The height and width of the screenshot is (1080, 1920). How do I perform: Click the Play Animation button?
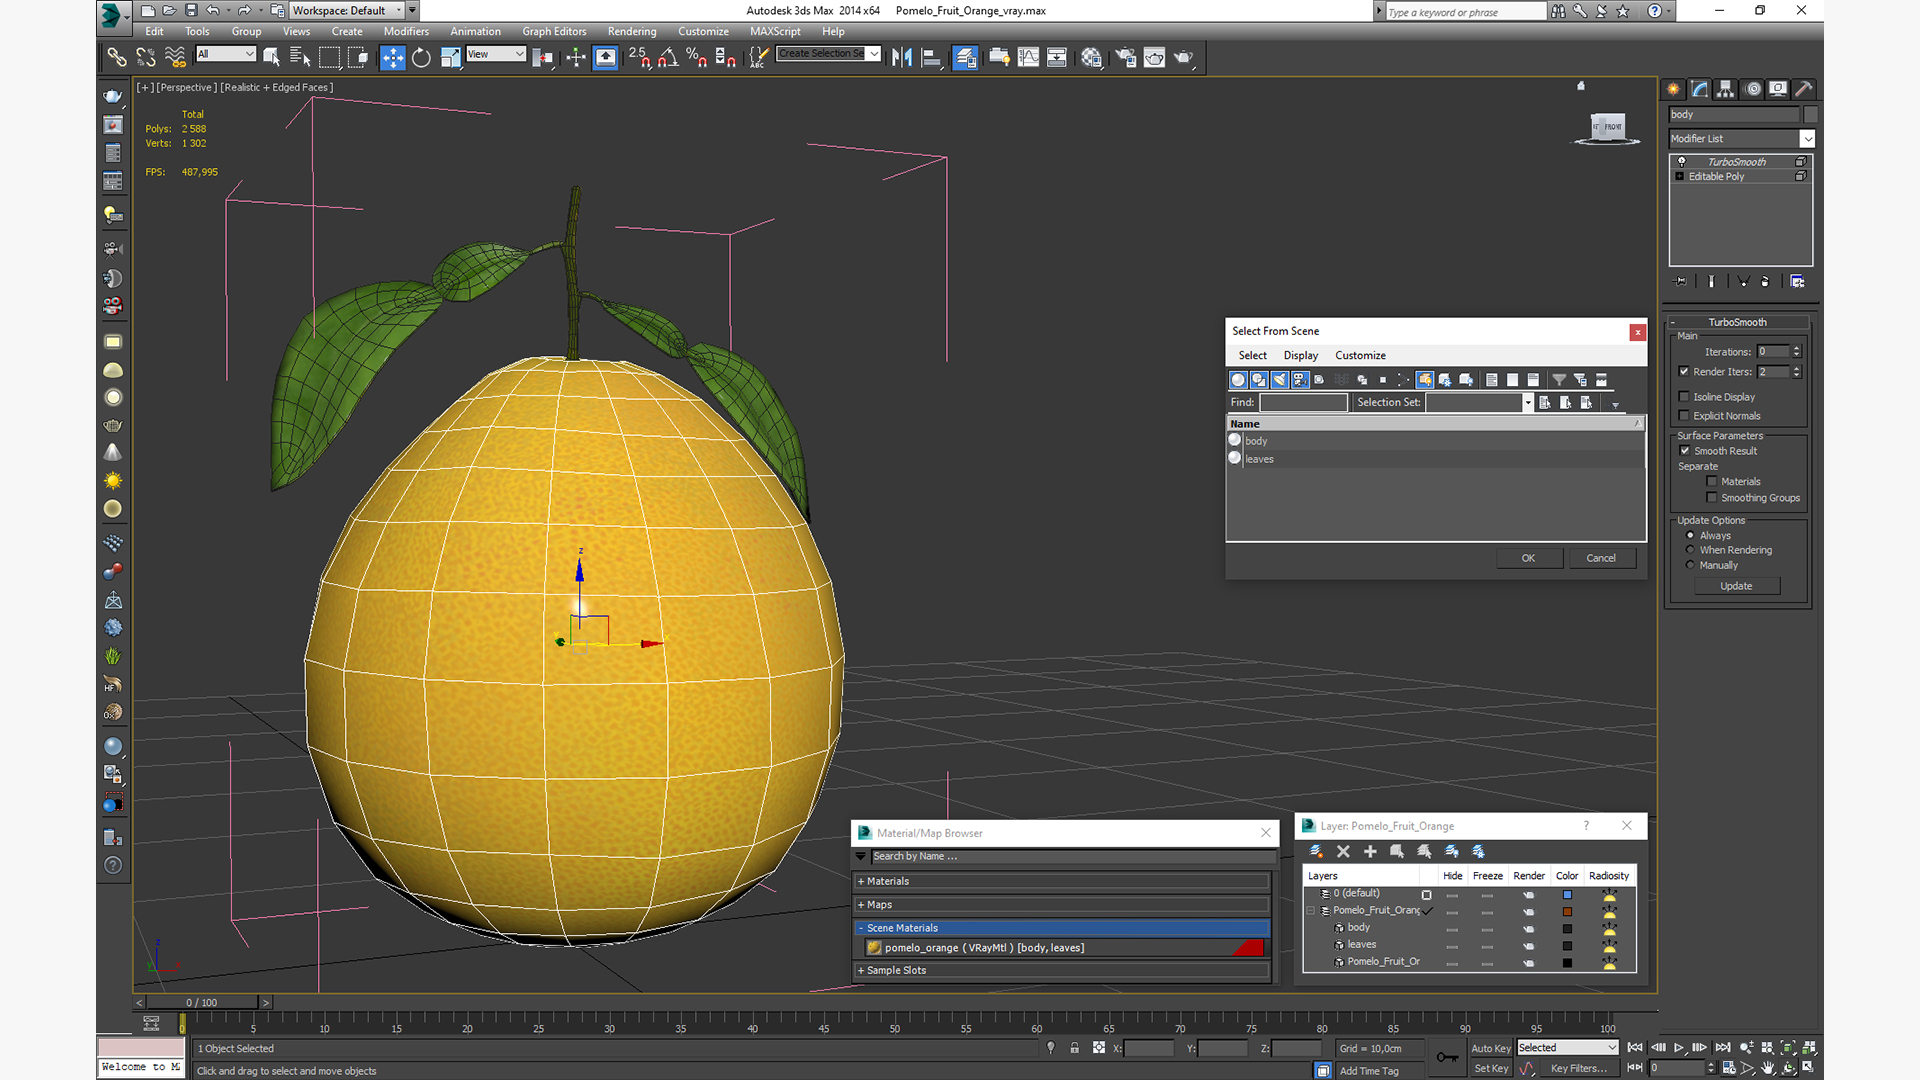[x=1678, y=1047]
